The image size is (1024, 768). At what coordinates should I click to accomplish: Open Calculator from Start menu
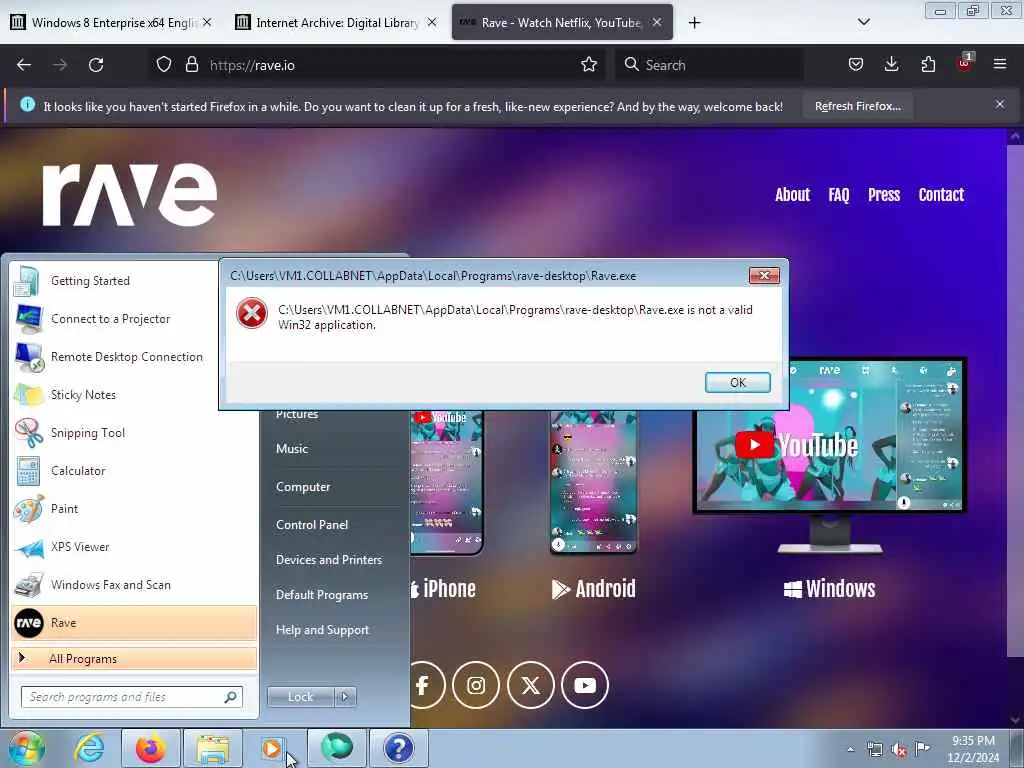click(x=134, y=470)
